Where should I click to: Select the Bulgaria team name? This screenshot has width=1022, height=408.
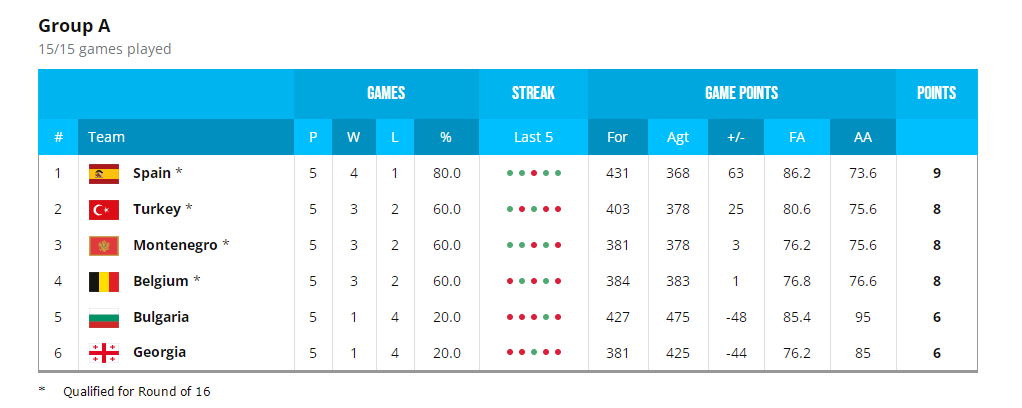161,317
